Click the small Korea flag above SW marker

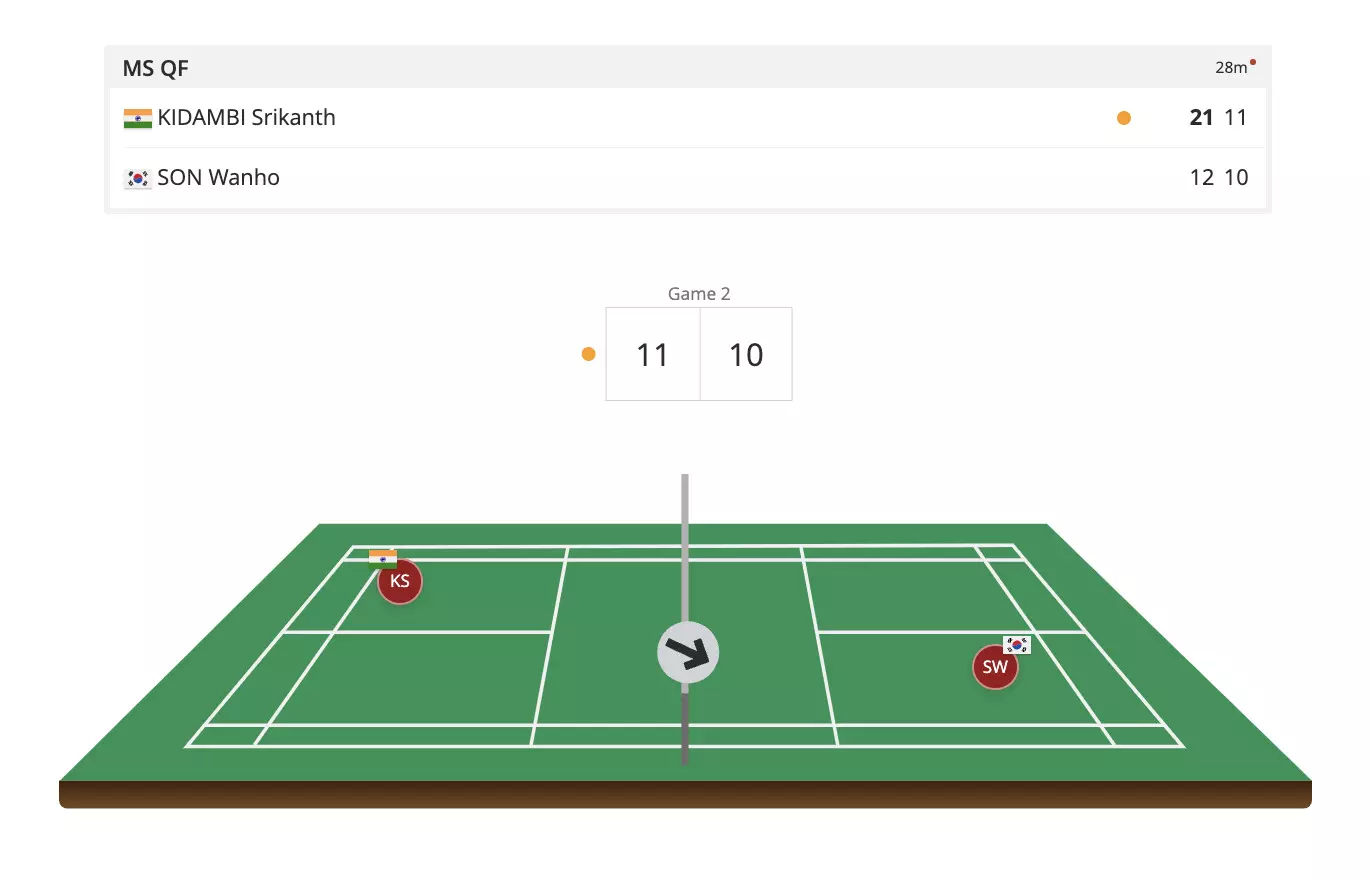(x=1017, y=645)
